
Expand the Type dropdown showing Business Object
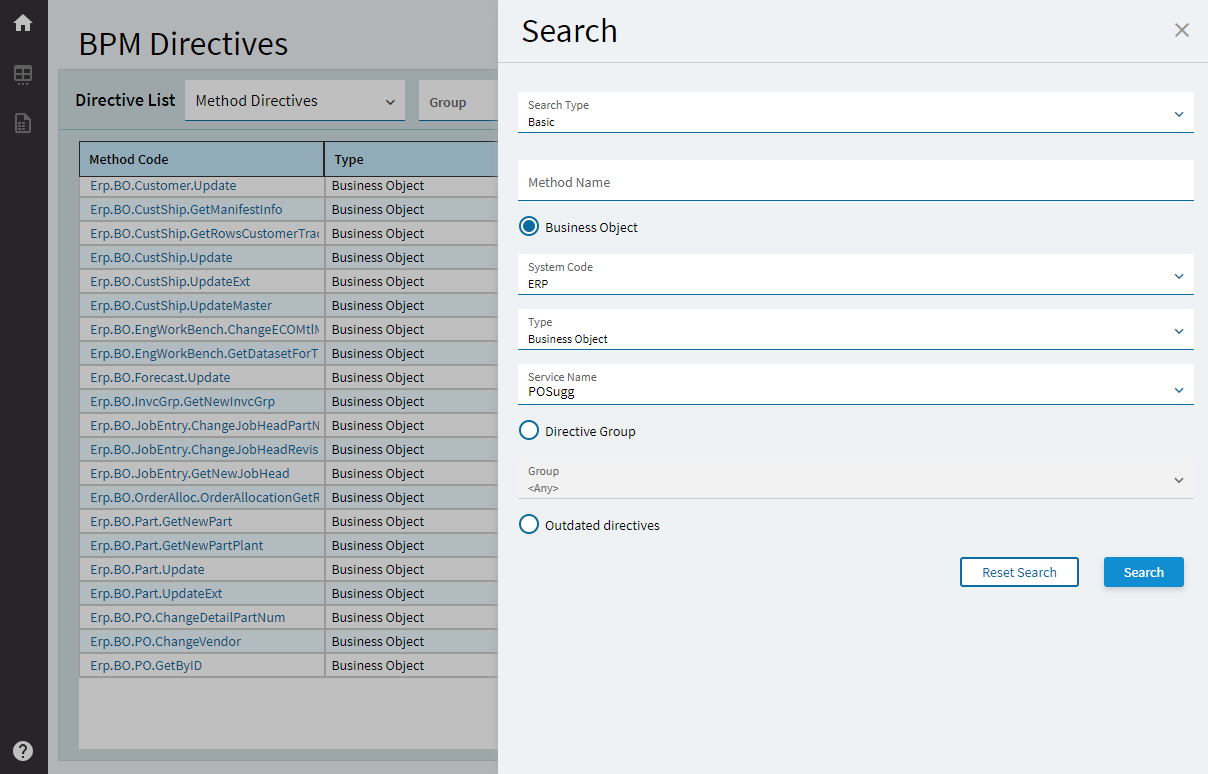click(856, 330)
